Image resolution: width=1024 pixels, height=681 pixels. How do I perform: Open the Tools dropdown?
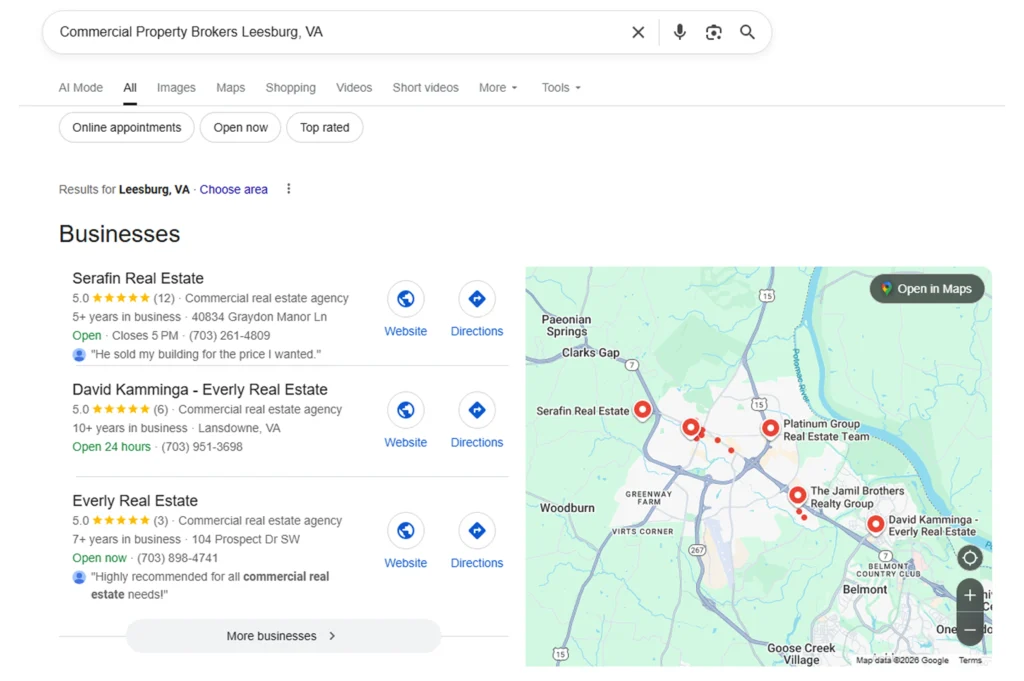click(x=561, y=88)
